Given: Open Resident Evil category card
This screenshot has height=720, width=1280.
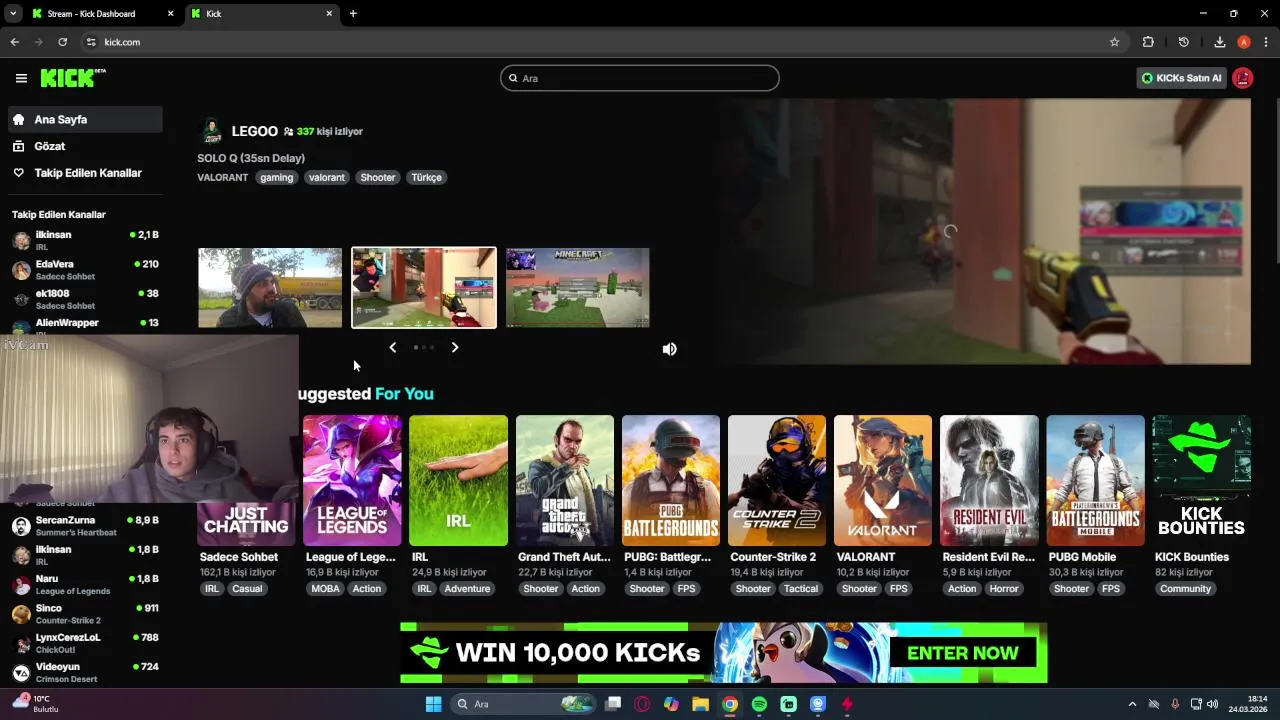Looking at the screenshot, I should [x=989, y=480].
